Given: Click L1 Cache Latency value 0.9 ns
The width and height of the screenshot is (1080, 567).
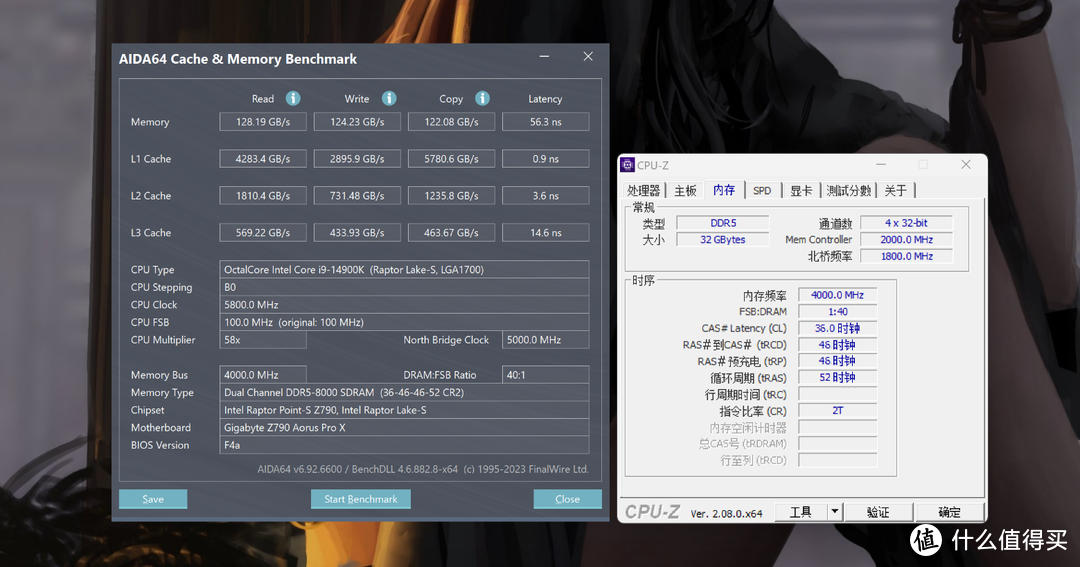Looking at the screenshot, I should (546, 158).
